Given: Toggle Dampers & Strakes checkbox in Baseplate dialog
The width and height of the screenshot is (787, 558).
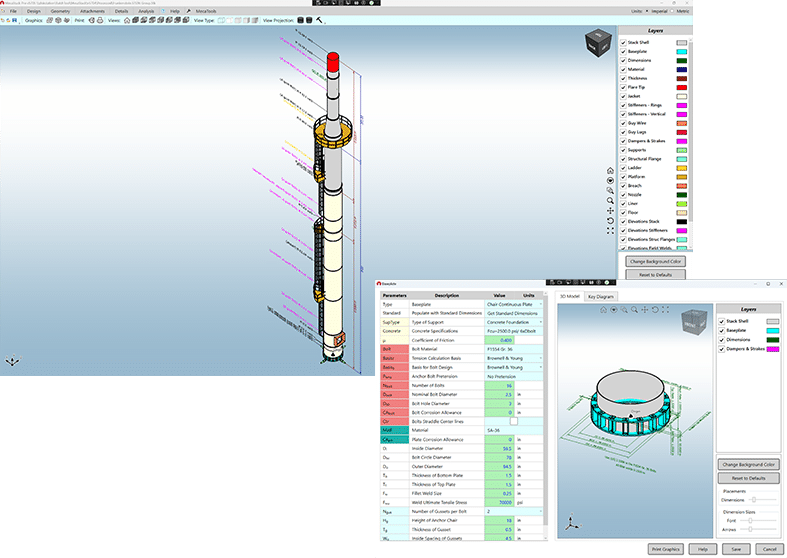Looking at the screenshot, I should tap(721, 349).
